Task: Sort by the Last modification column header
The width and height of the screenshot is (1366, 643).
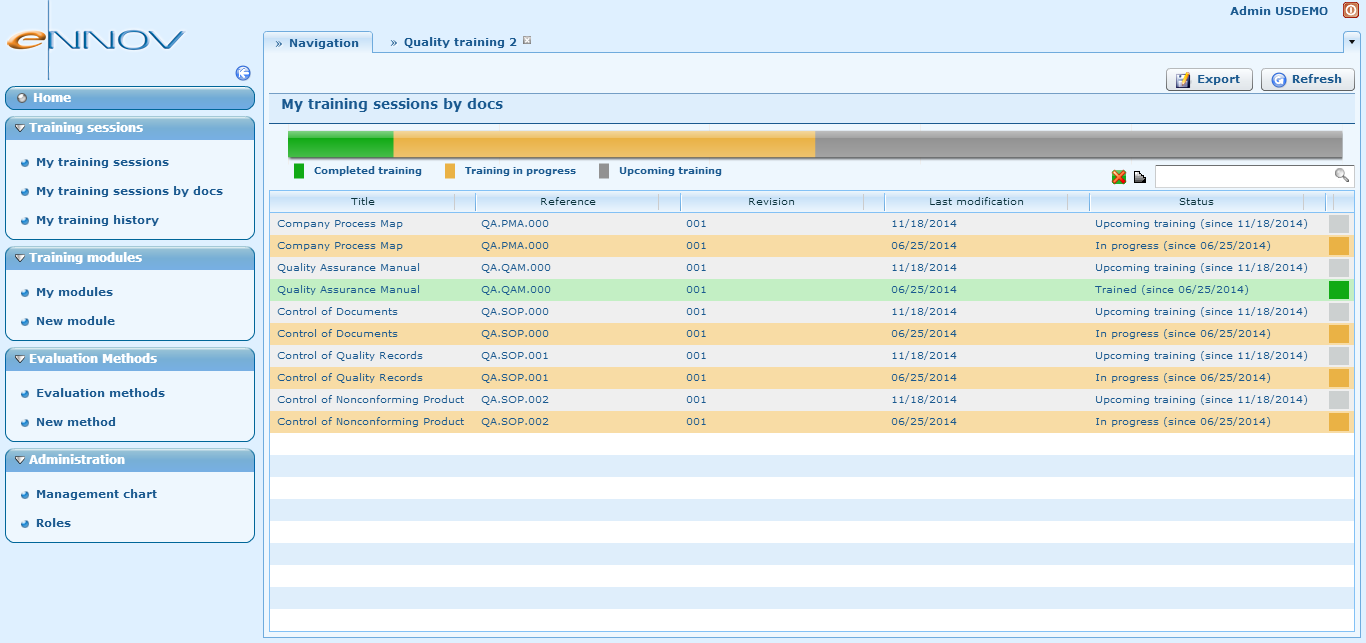Action: click(x=976, y=201)
